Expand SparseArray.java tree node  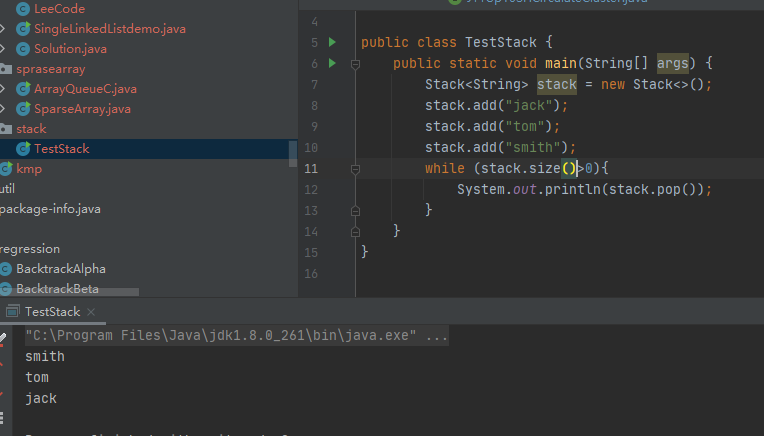[x=2, y=109]
